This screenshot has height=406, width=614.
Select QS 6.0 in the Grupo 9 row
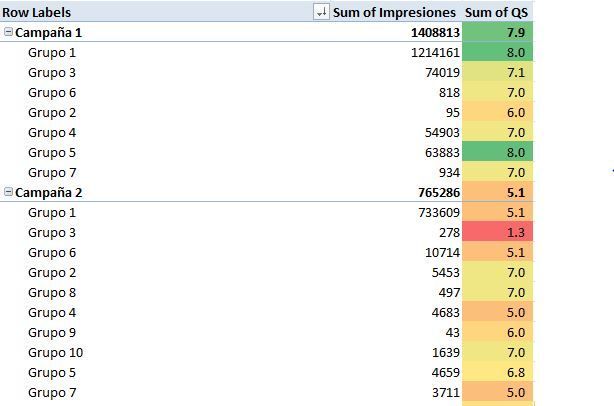tap(497, 332)
